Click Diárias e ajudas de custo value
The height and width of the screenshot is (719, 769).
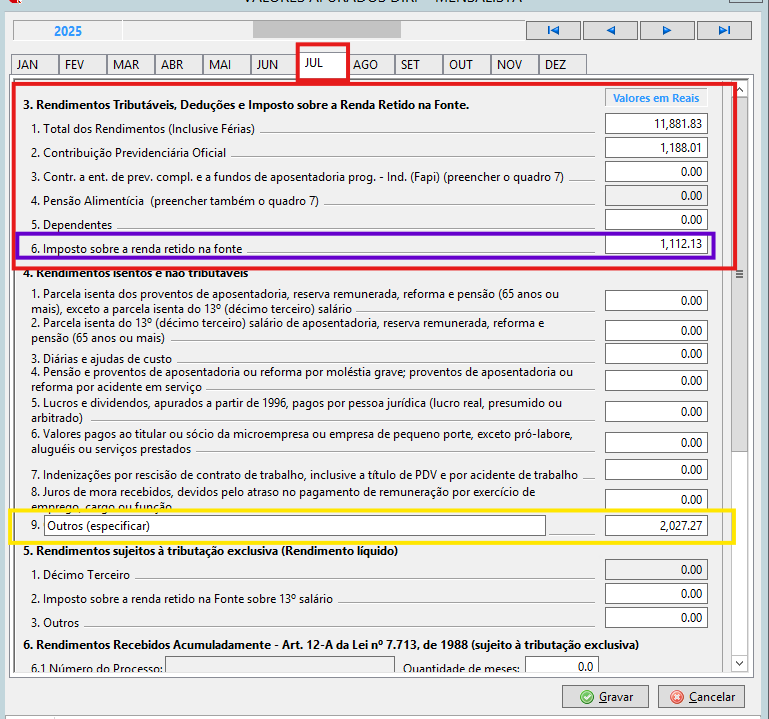point(656,354)
